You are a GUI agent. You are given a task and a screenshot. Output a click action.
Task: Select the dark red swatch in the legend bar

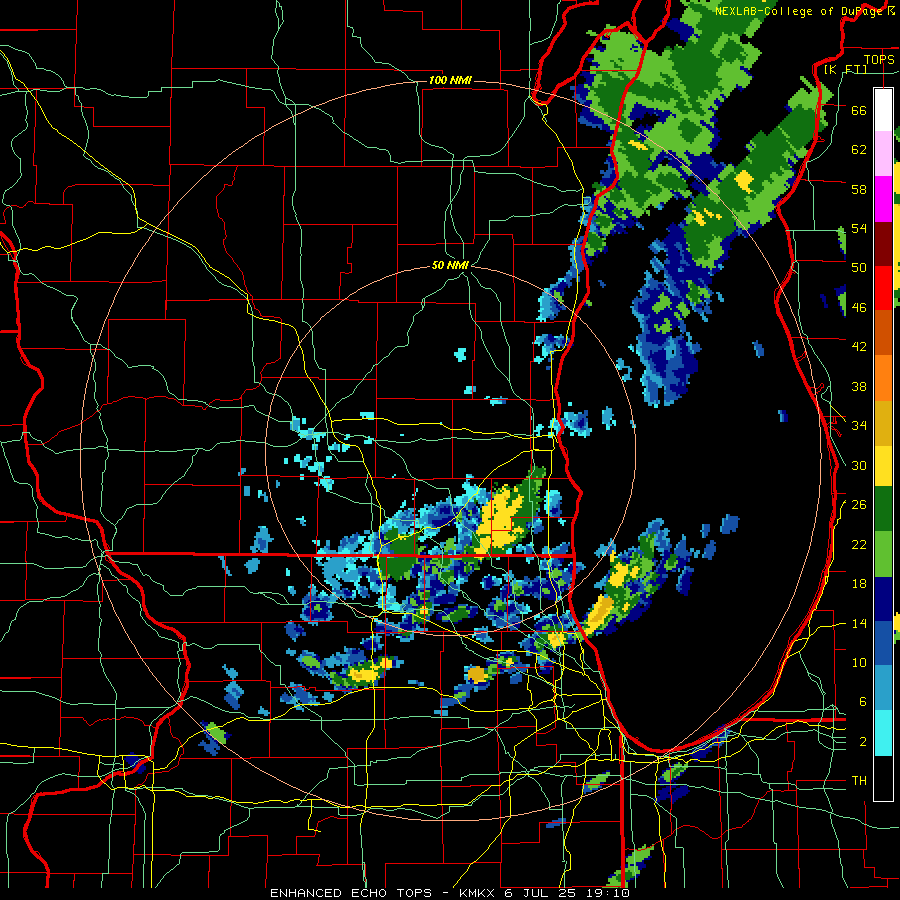[883, 243]
